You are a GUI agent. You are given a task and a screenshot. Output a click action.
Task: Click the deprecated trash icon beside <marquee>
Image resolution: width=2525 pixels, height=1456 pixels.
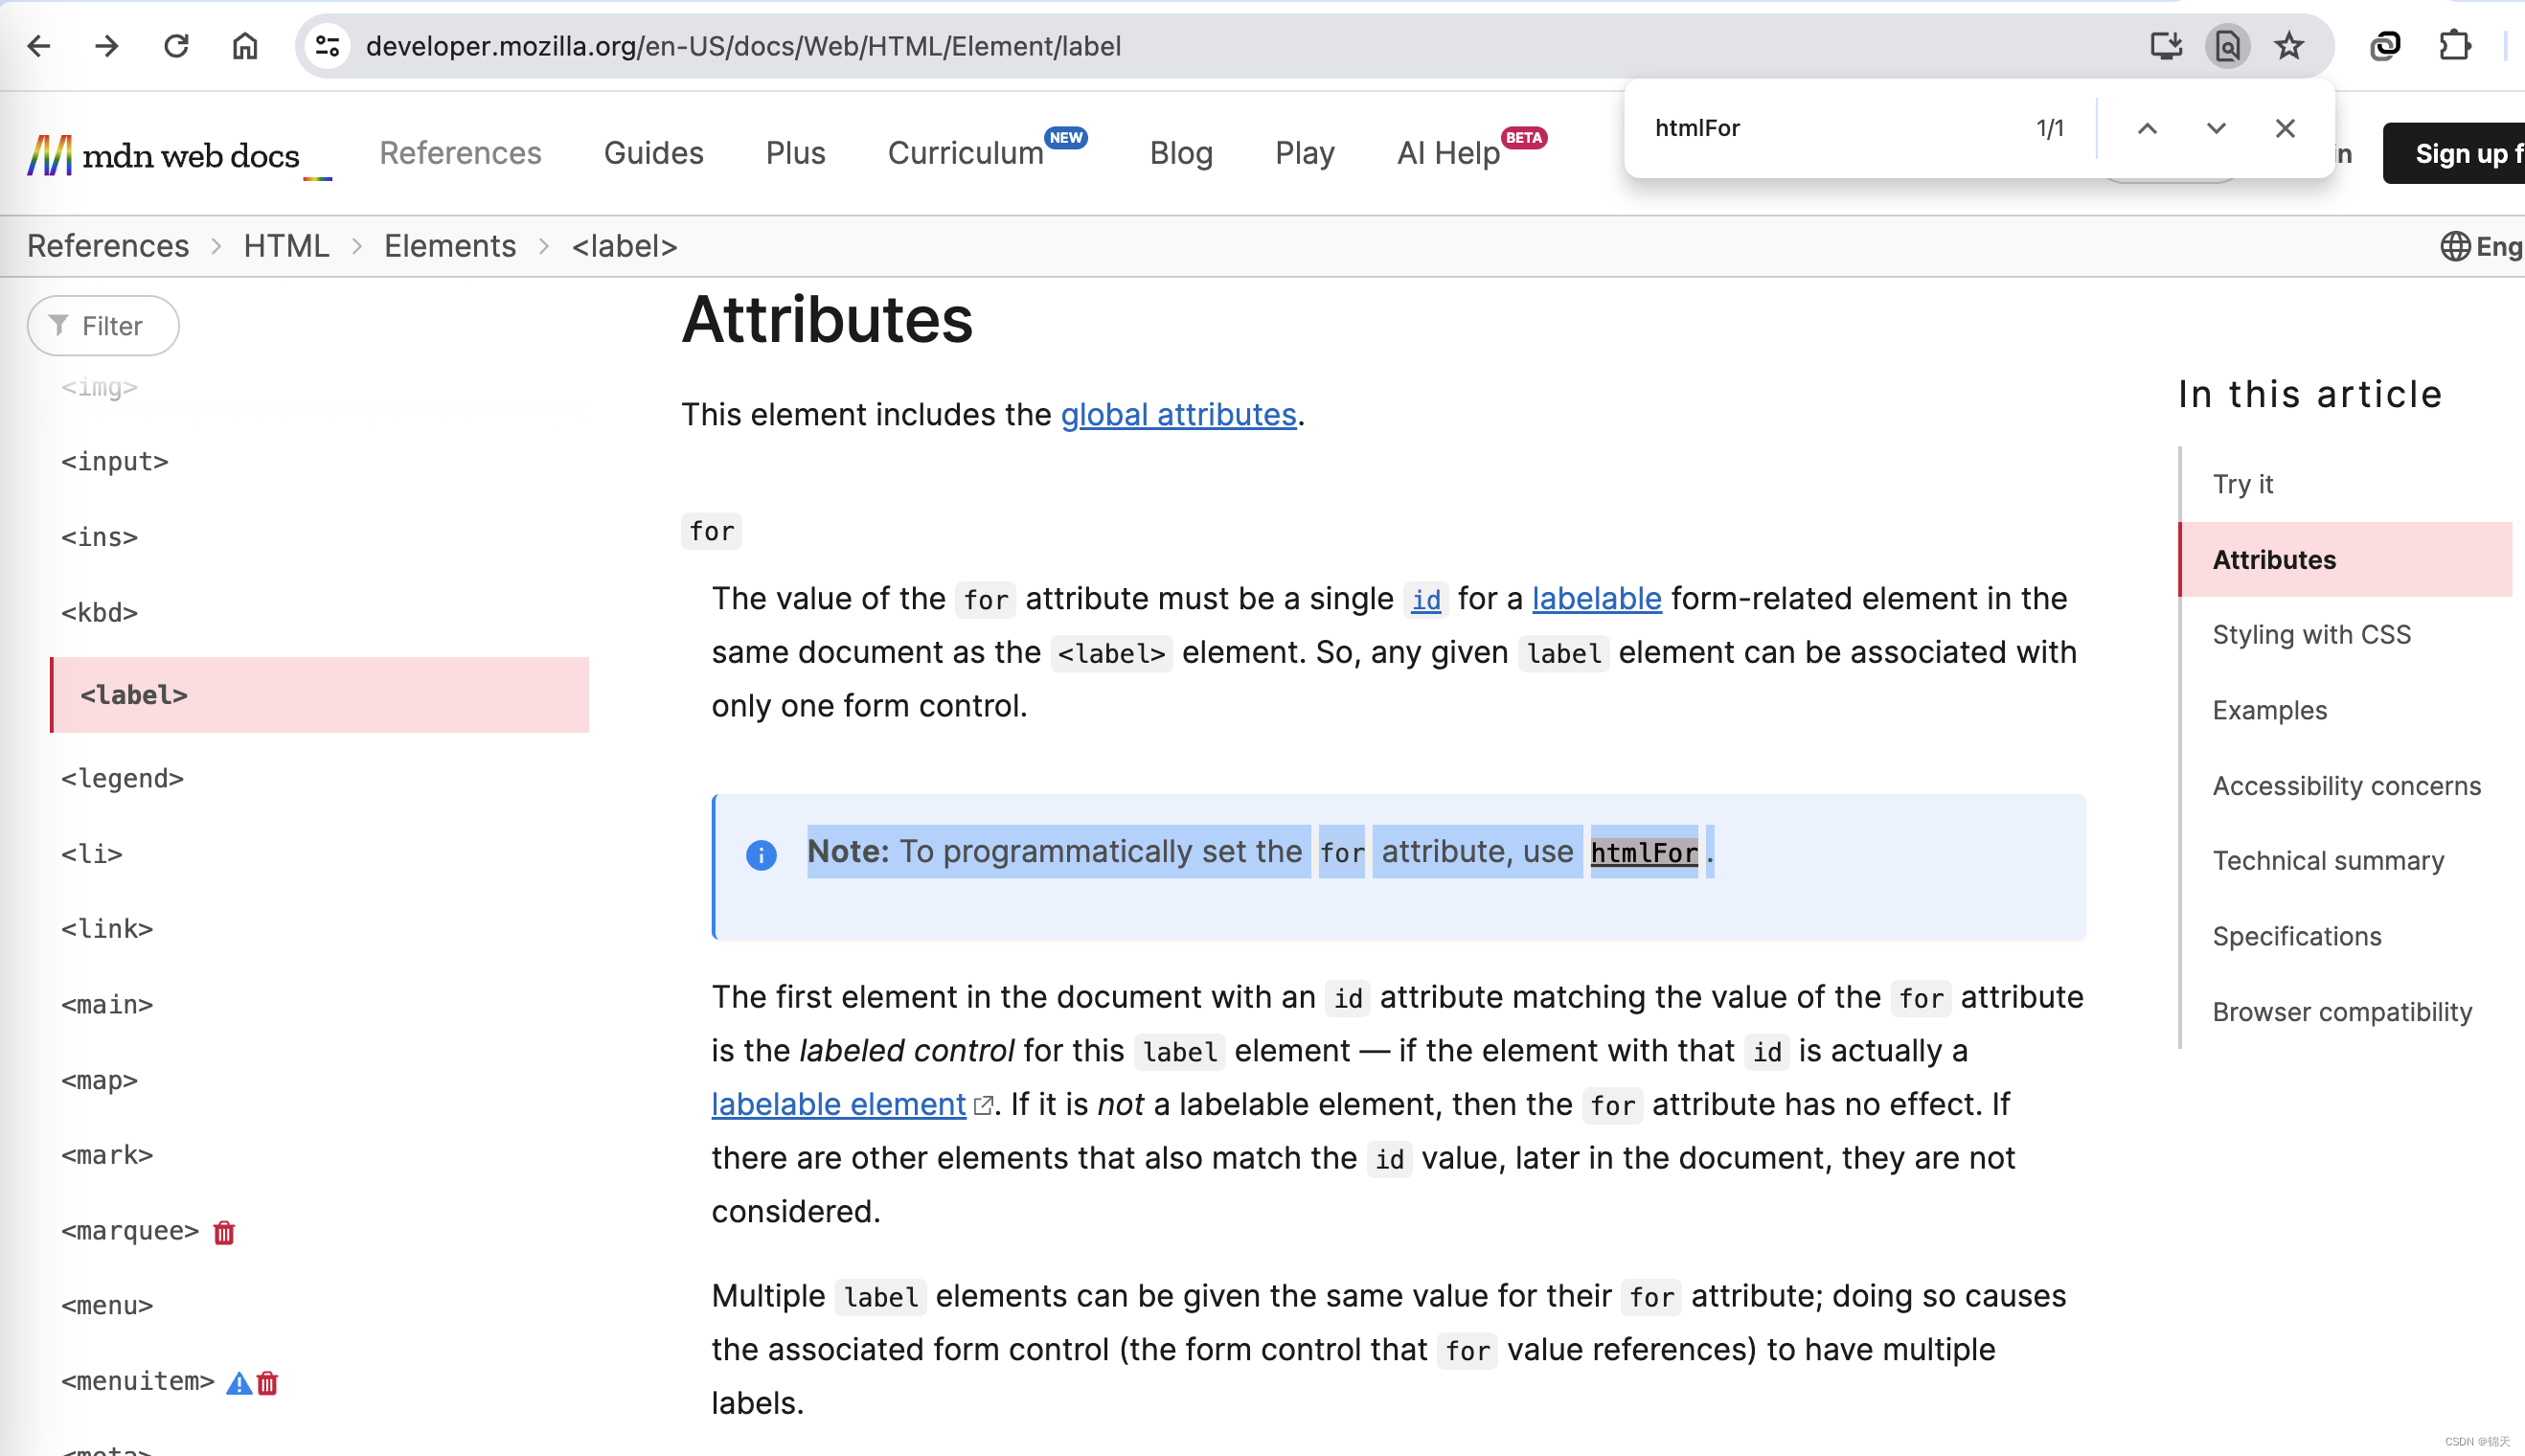click(224, 1232)
